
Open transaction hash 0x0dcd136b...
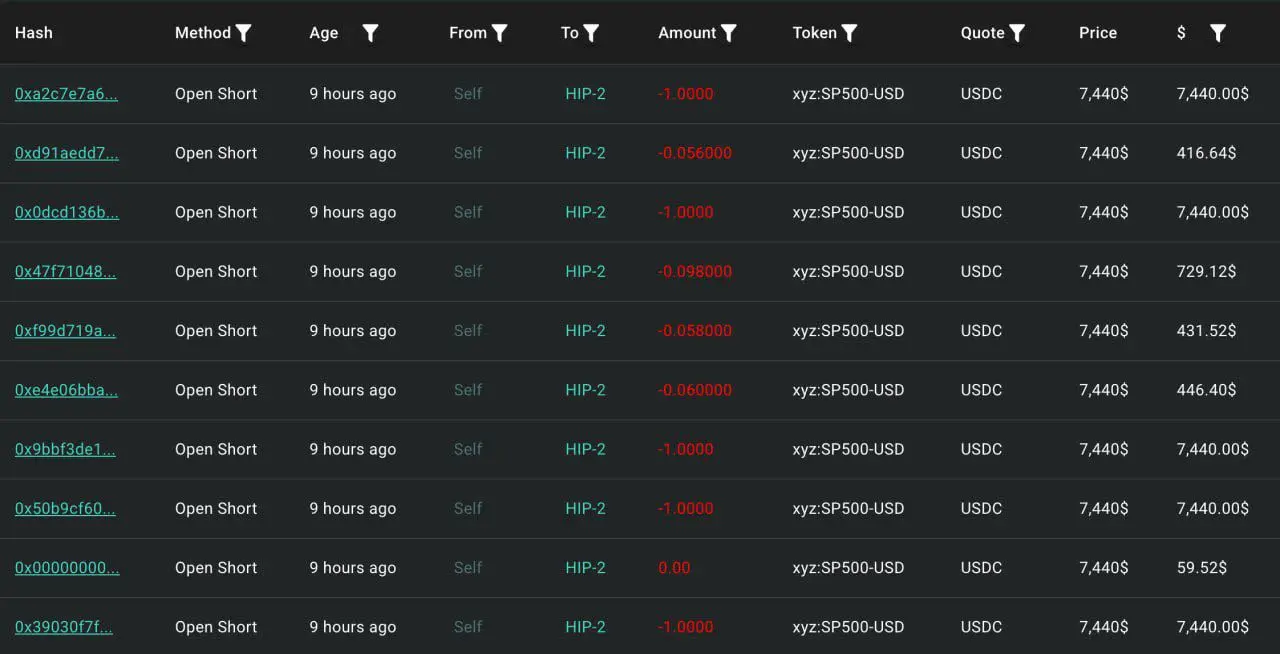pos(67,212)
